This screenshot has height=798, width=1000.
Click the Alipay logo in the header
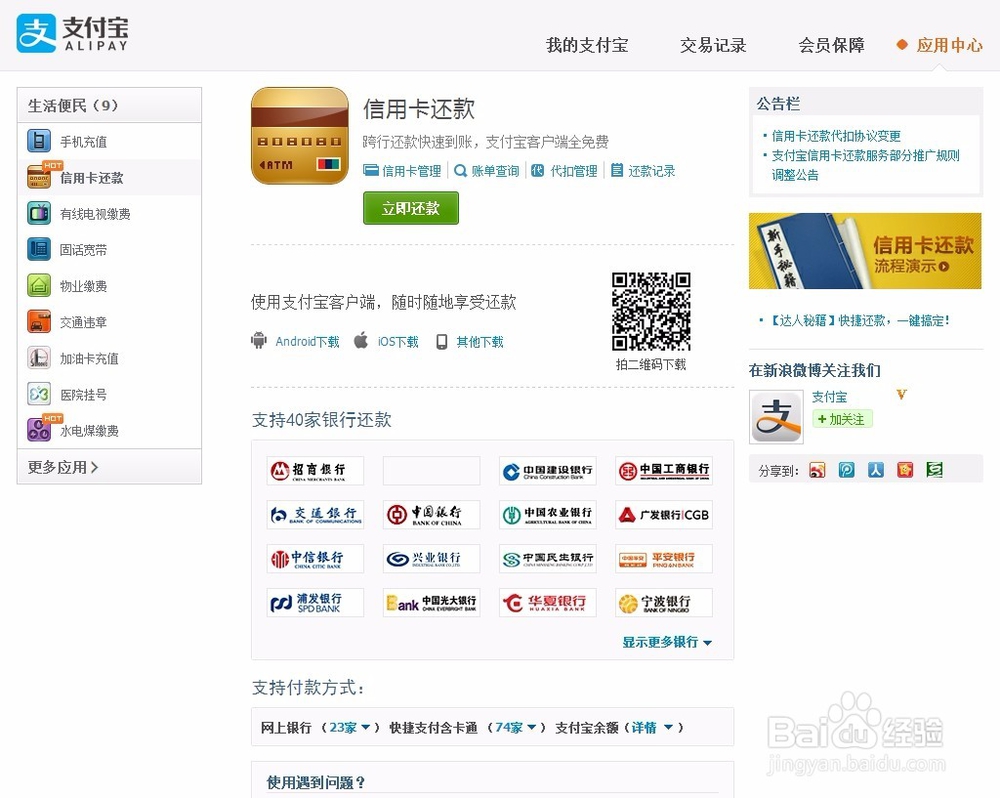point(72,33)
